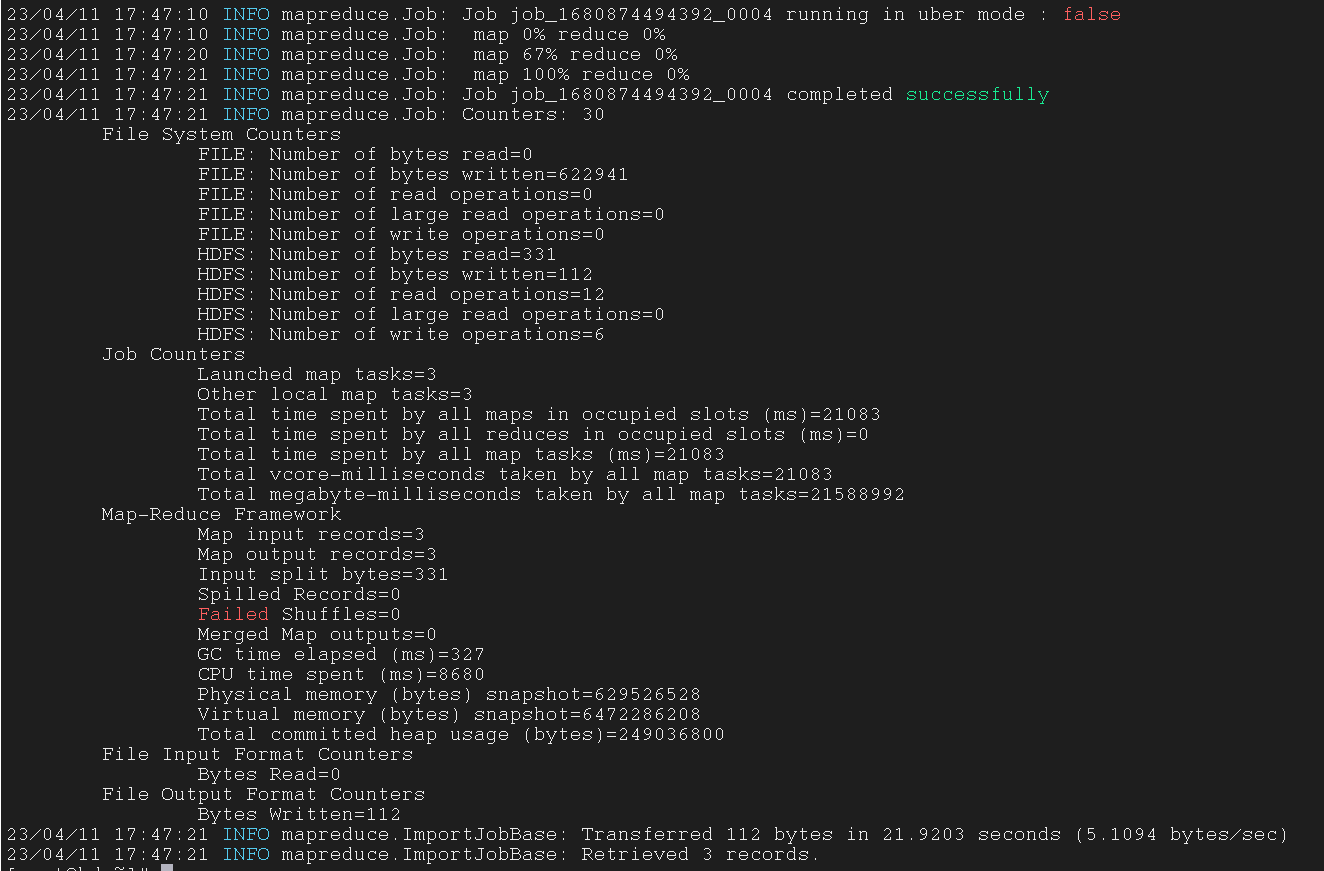
Task: Click the 'Job Counters' heading
Action: click(173, 355)
